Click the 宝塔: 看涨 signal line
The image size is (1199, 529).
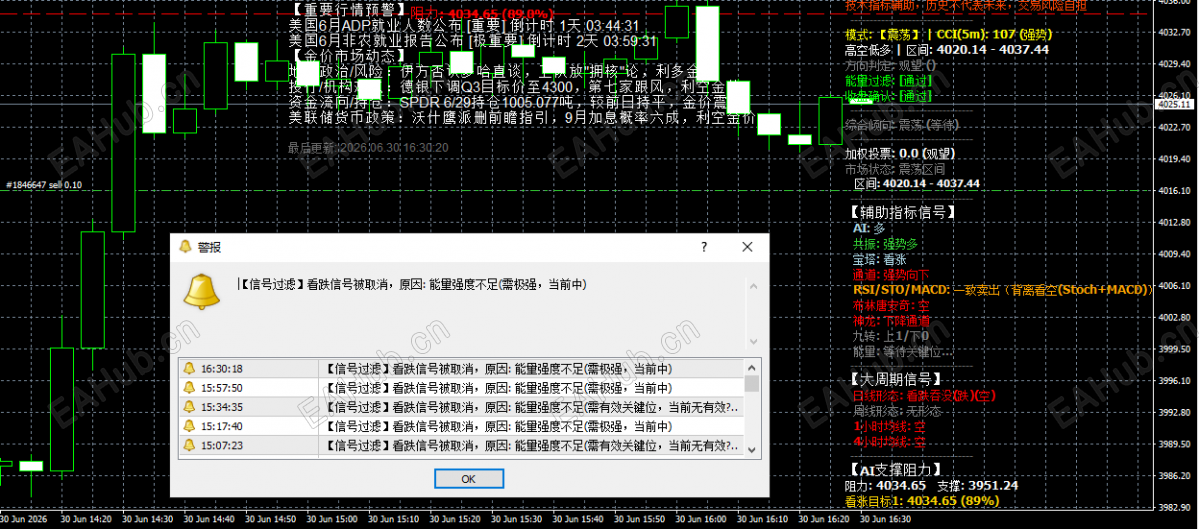[879, 259]
